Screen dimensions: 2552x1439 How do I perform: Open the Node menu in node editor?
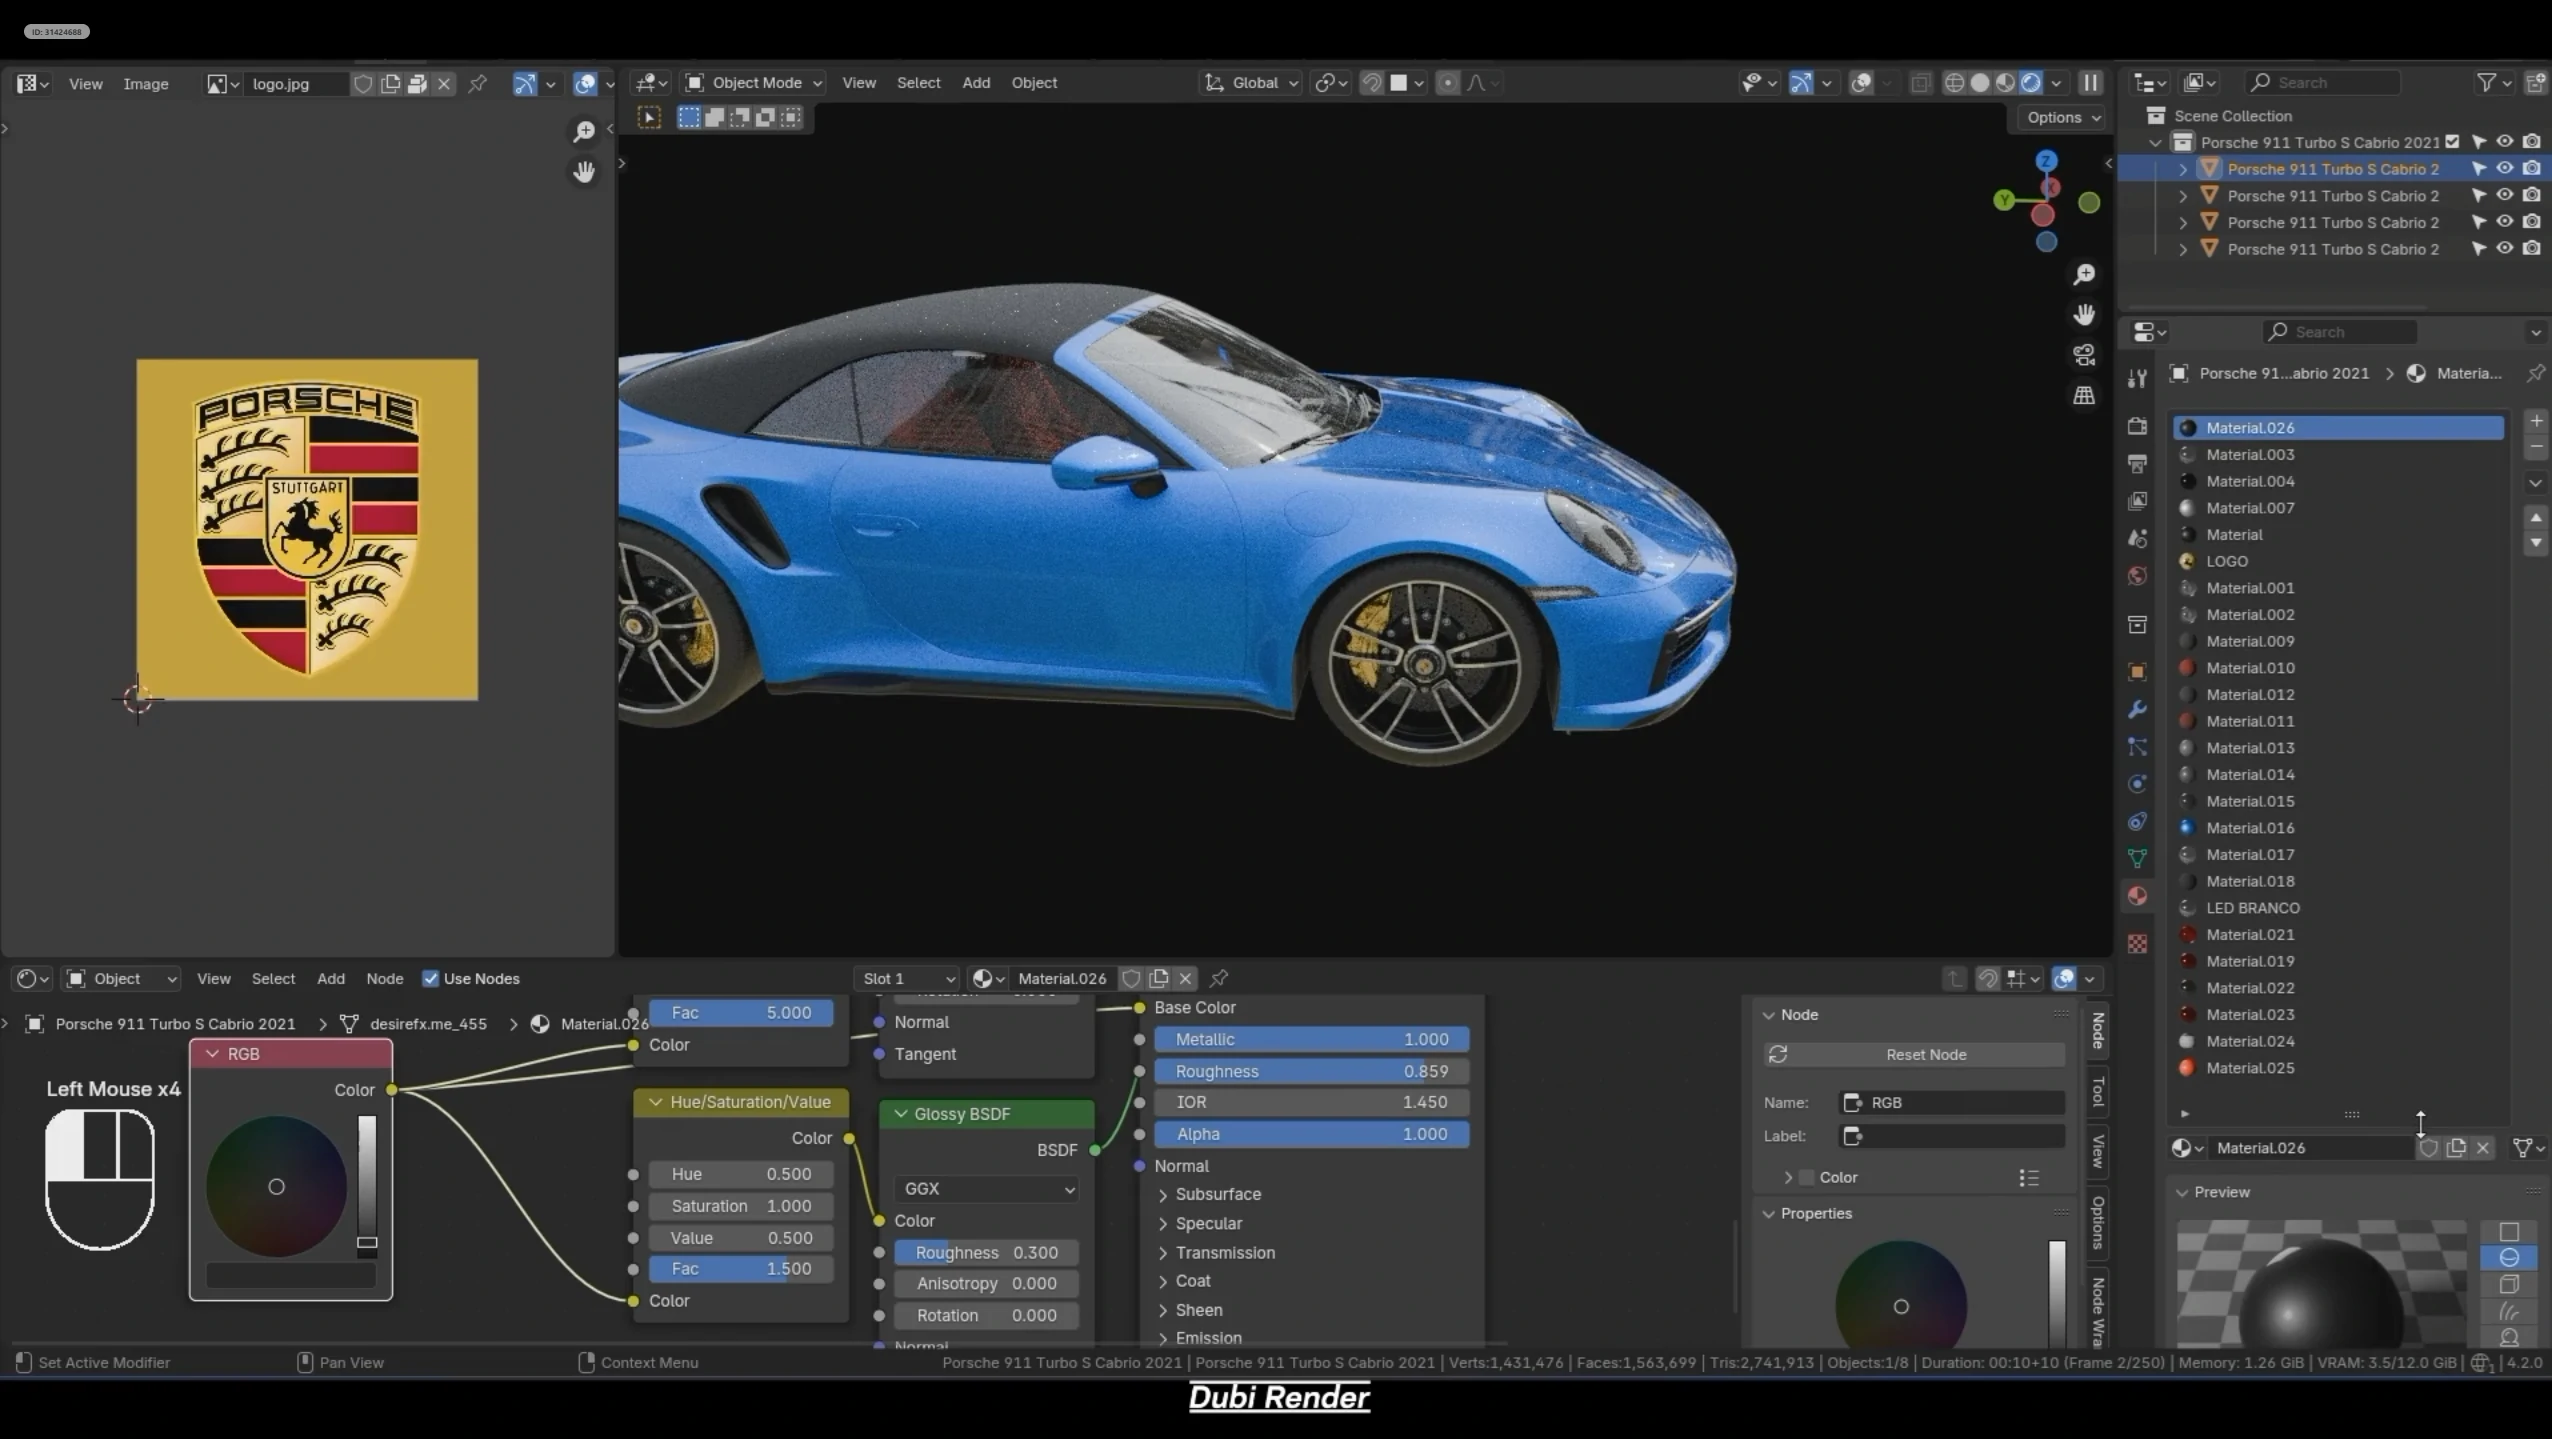click(x=385, y=978)
